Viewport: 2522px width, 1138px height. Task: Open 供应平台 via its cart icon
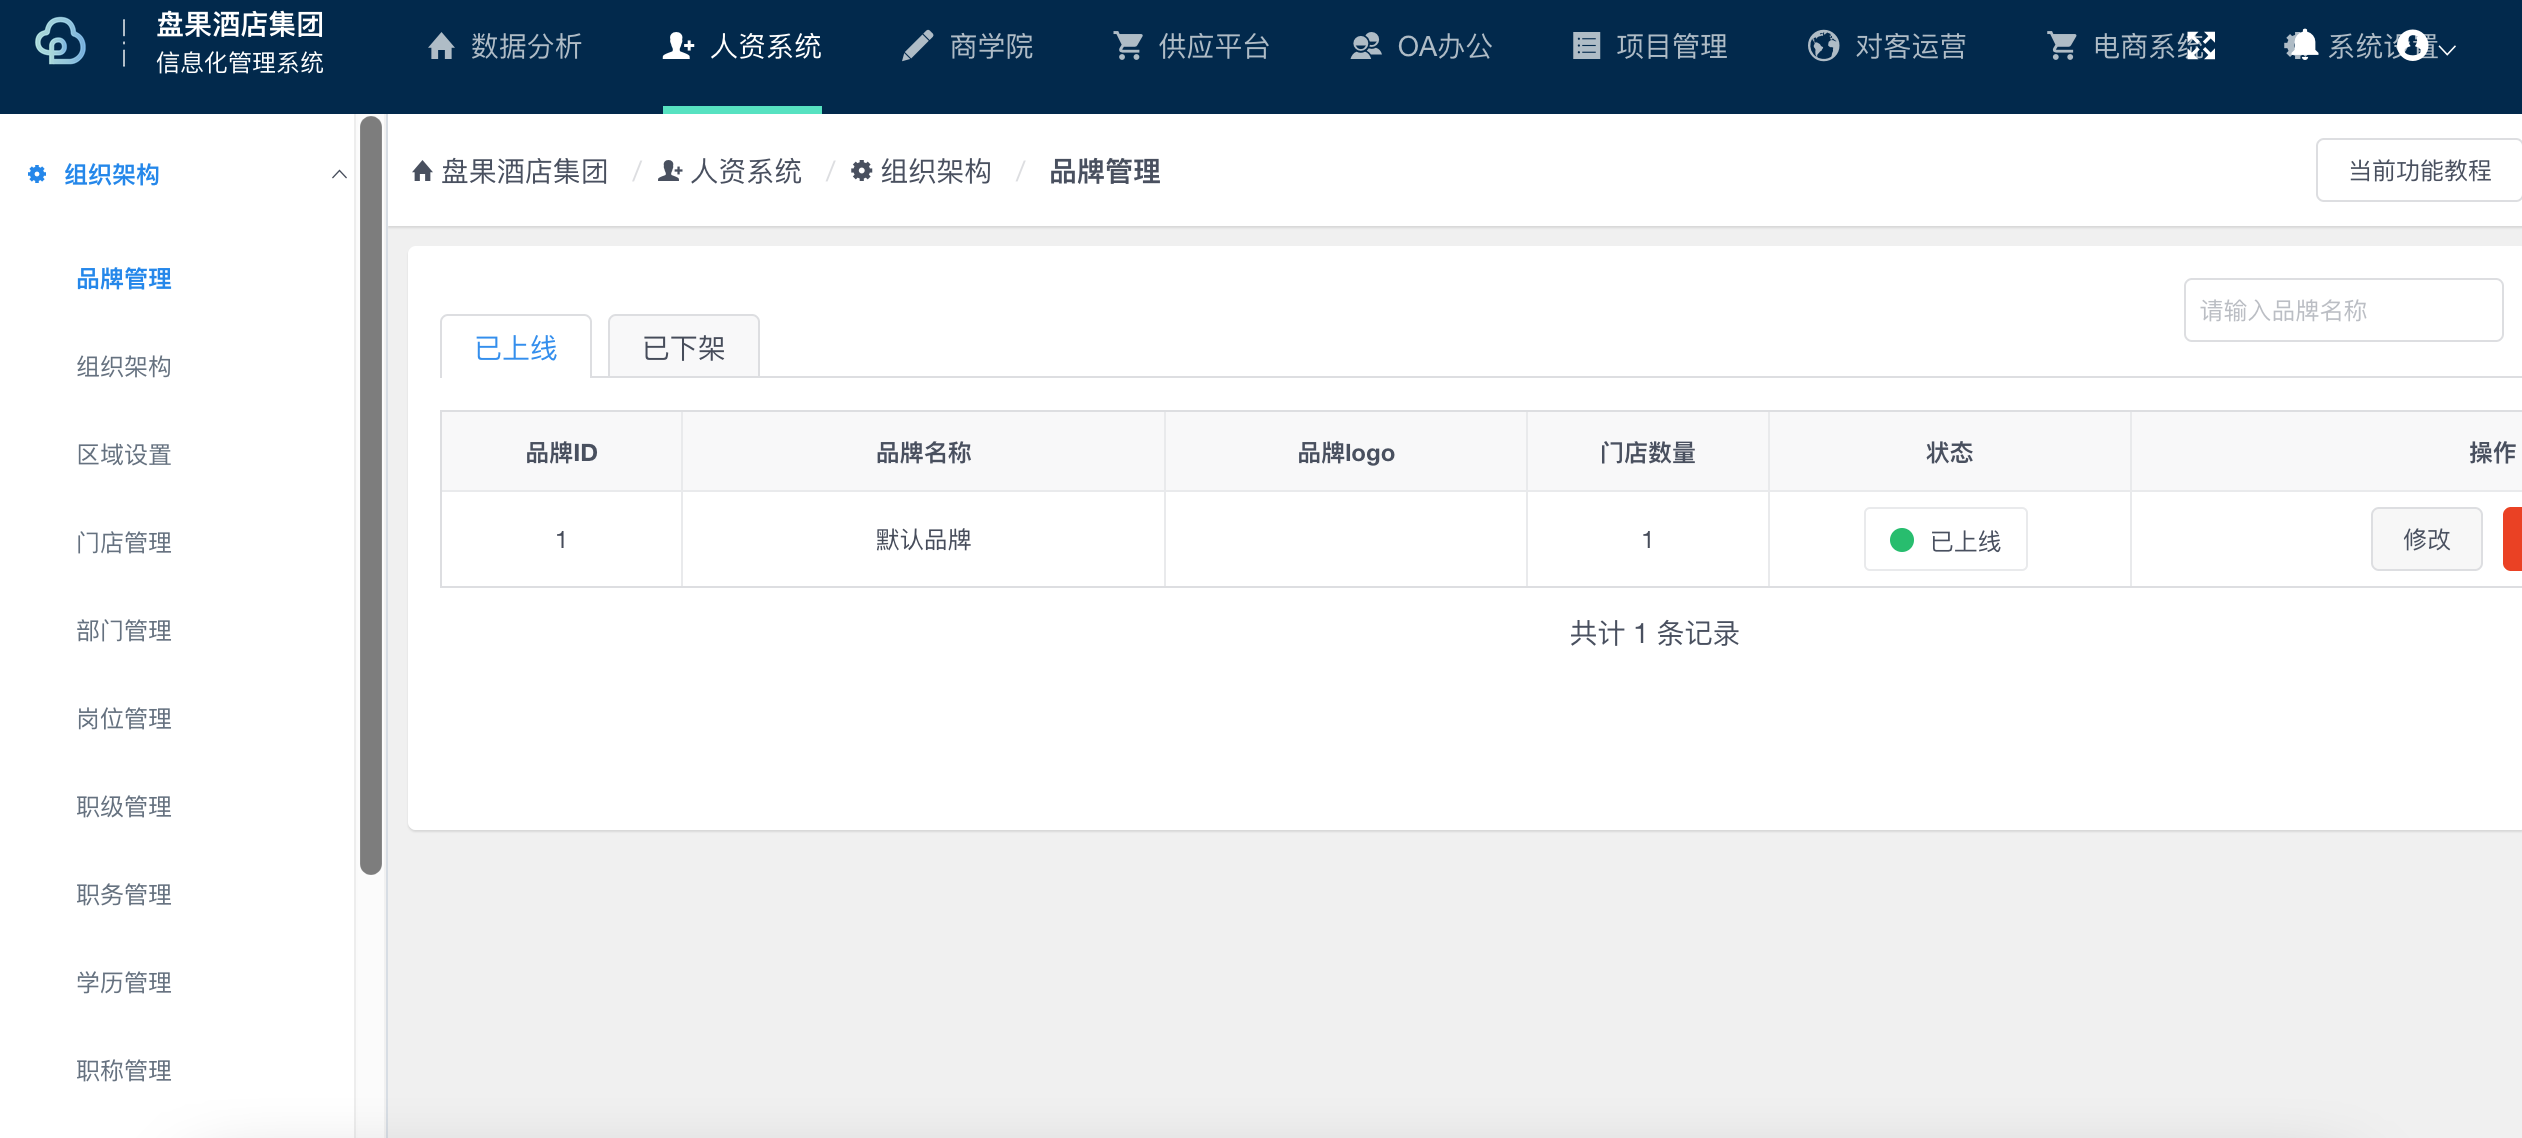(1128, 46)
